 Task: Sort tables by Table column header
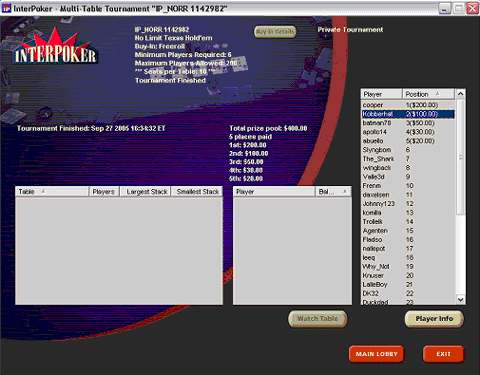[x=52, y=192]
